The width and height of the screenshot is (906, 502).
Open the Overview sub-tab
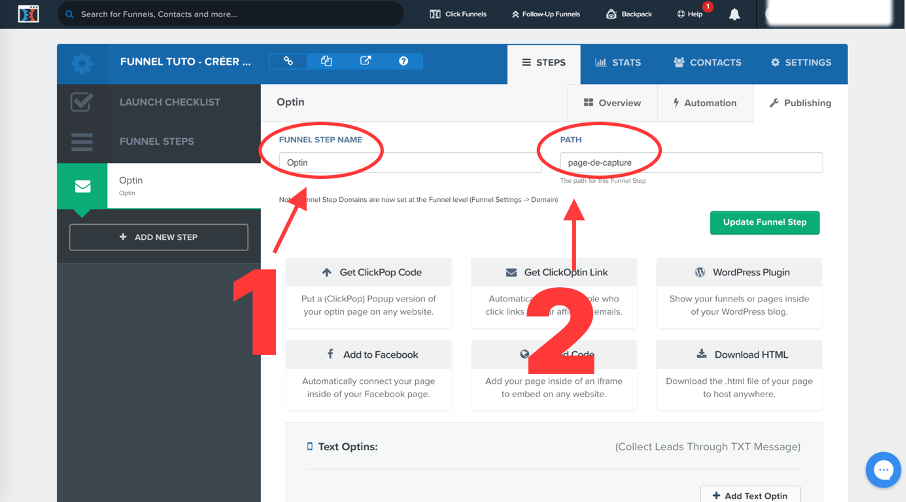click(612, 103)
